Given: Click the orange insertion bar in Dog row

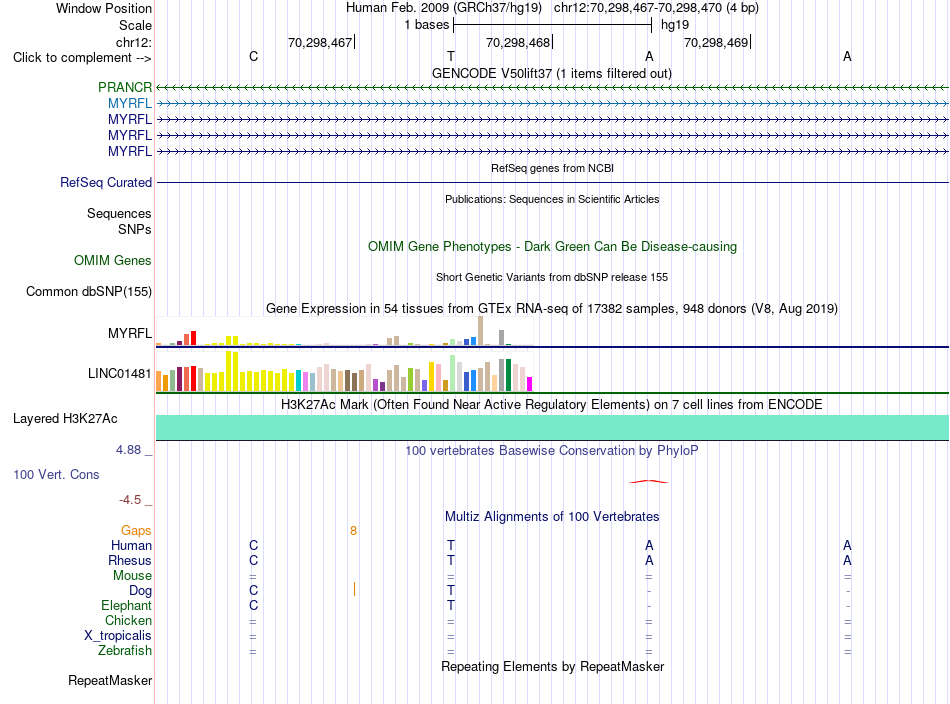Looking at the screenshot, I should click(354, 589).
